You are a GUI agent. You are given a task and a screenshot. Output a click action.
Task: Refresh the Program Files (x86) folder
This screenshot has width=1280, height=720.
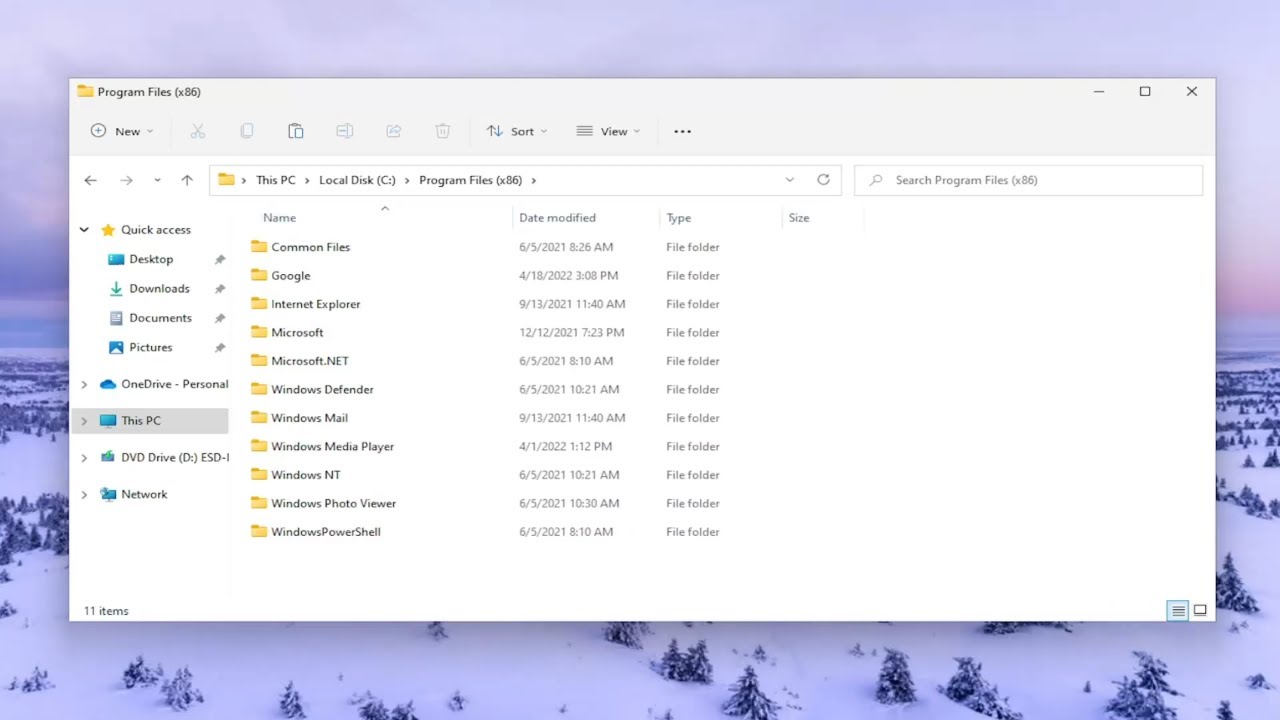823,180
